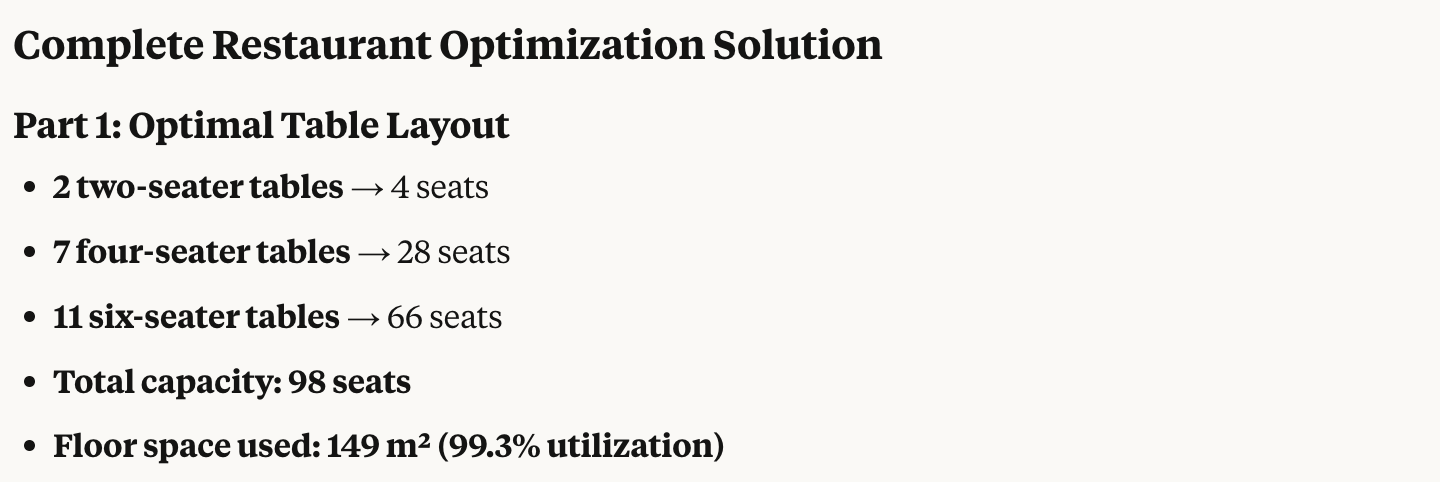Click the bullet before "2 two-seater tables"
The width and height of the screenshot is (1440, 482).
pos(30,188)
